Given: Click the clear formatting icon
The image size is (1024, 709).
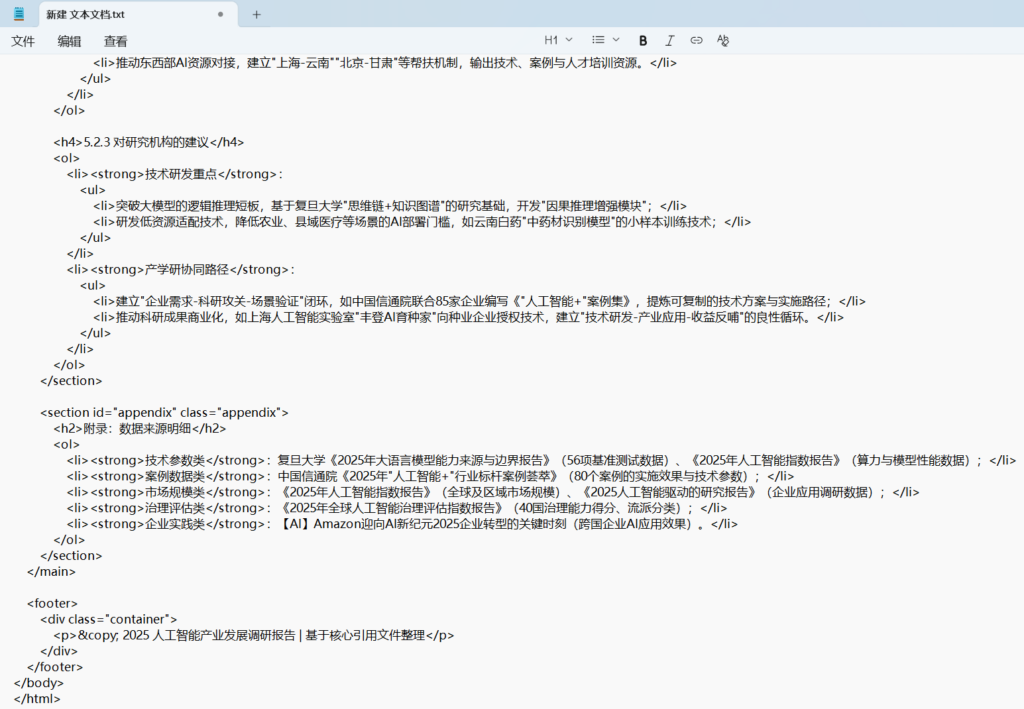Looking at the screenshot, I should pyautogui.click(x=723, y=40).
